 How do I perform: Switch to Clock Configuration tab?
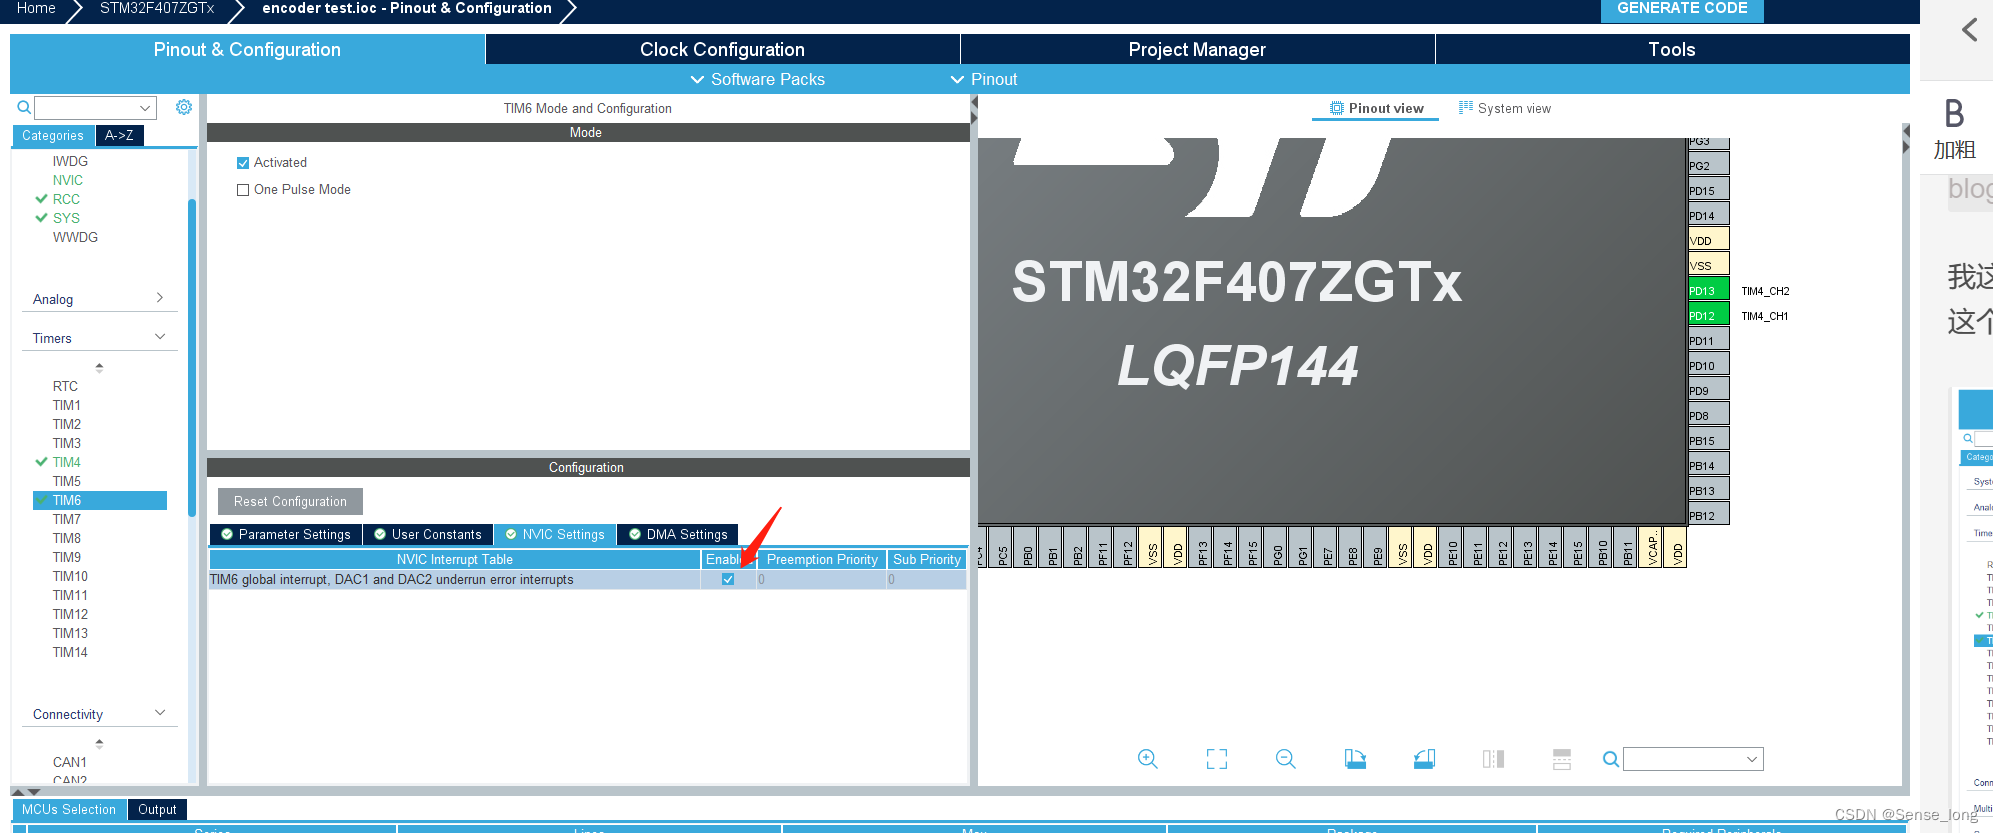[722, 49]
